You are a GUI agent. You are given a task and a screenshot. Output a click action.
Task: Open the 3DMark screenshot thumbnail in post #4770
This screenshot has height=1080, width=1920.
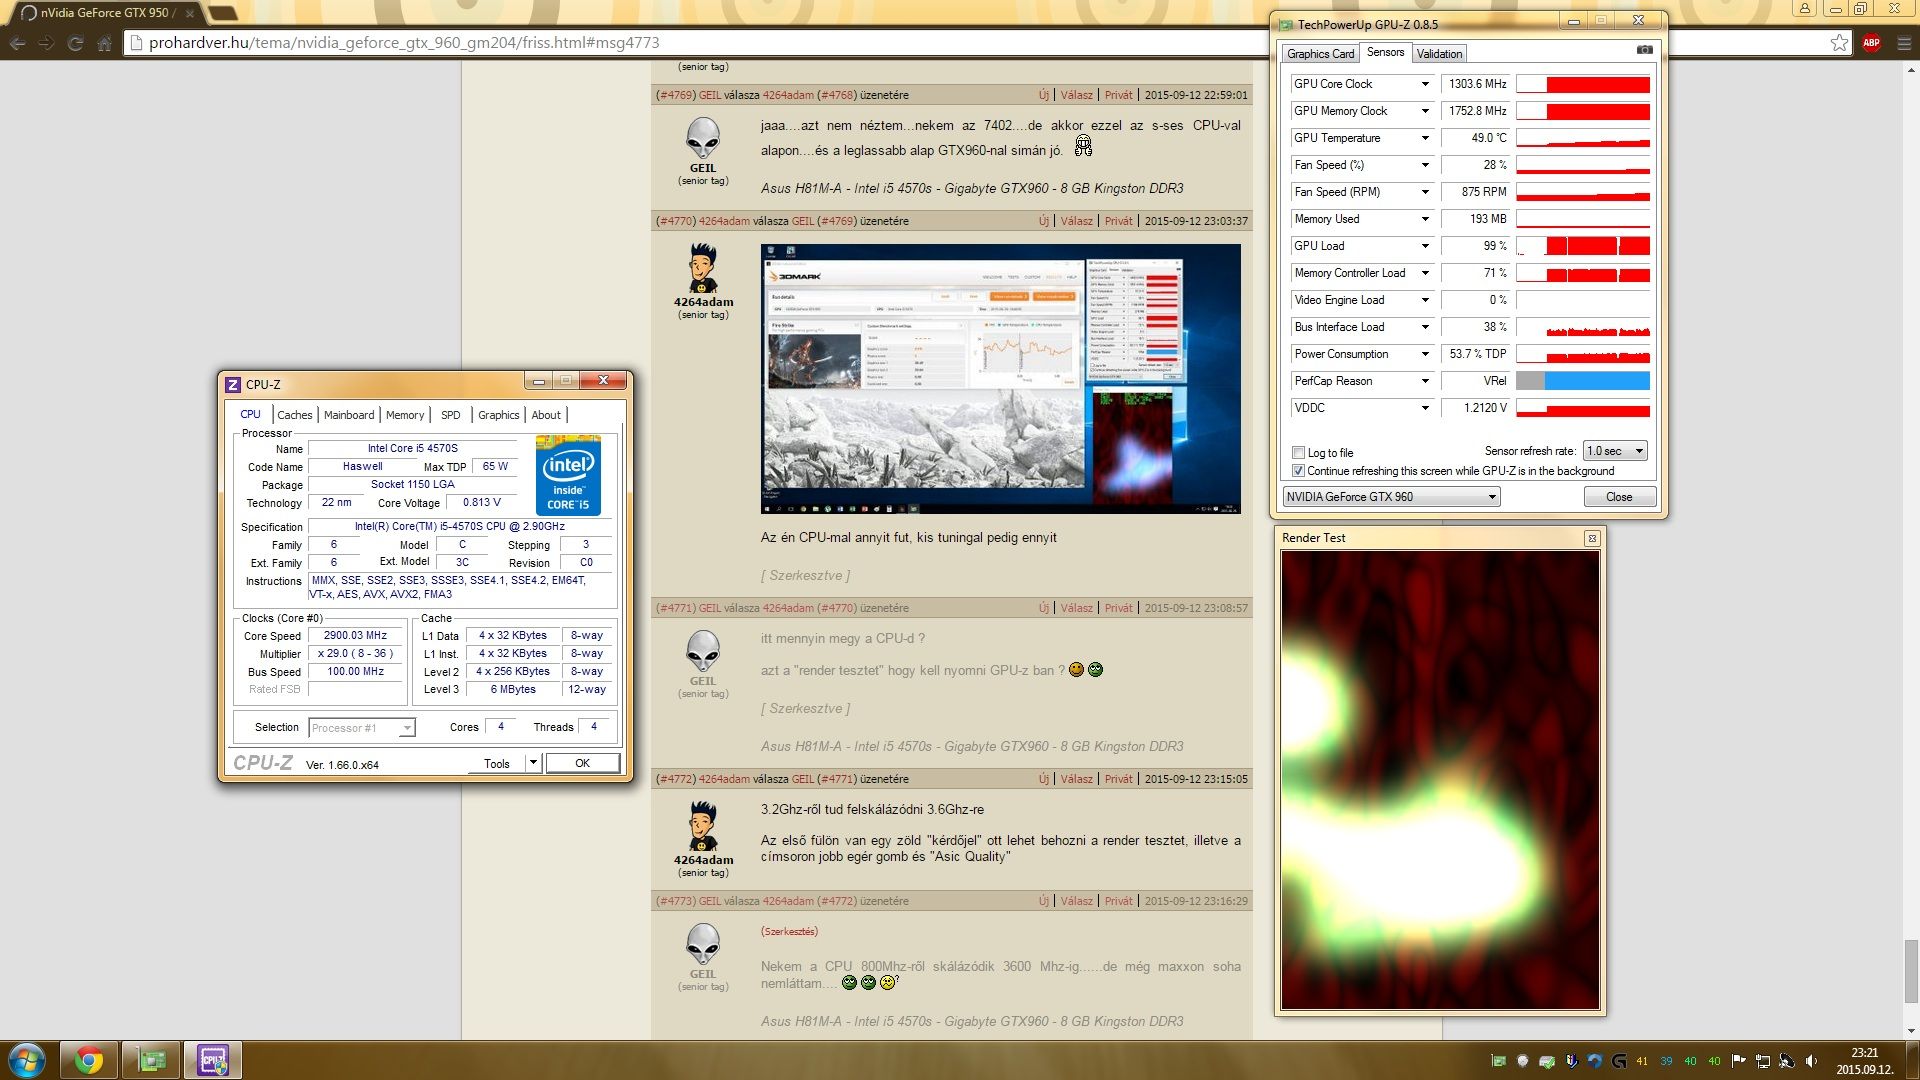pos(1000,379)
